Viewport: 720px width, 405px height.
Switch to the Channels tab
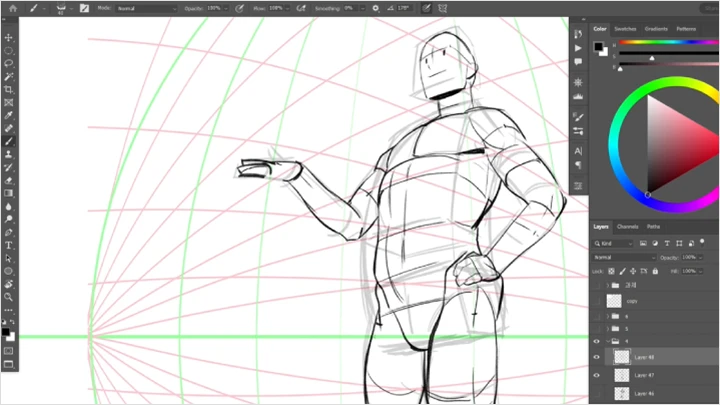[627, 227]
